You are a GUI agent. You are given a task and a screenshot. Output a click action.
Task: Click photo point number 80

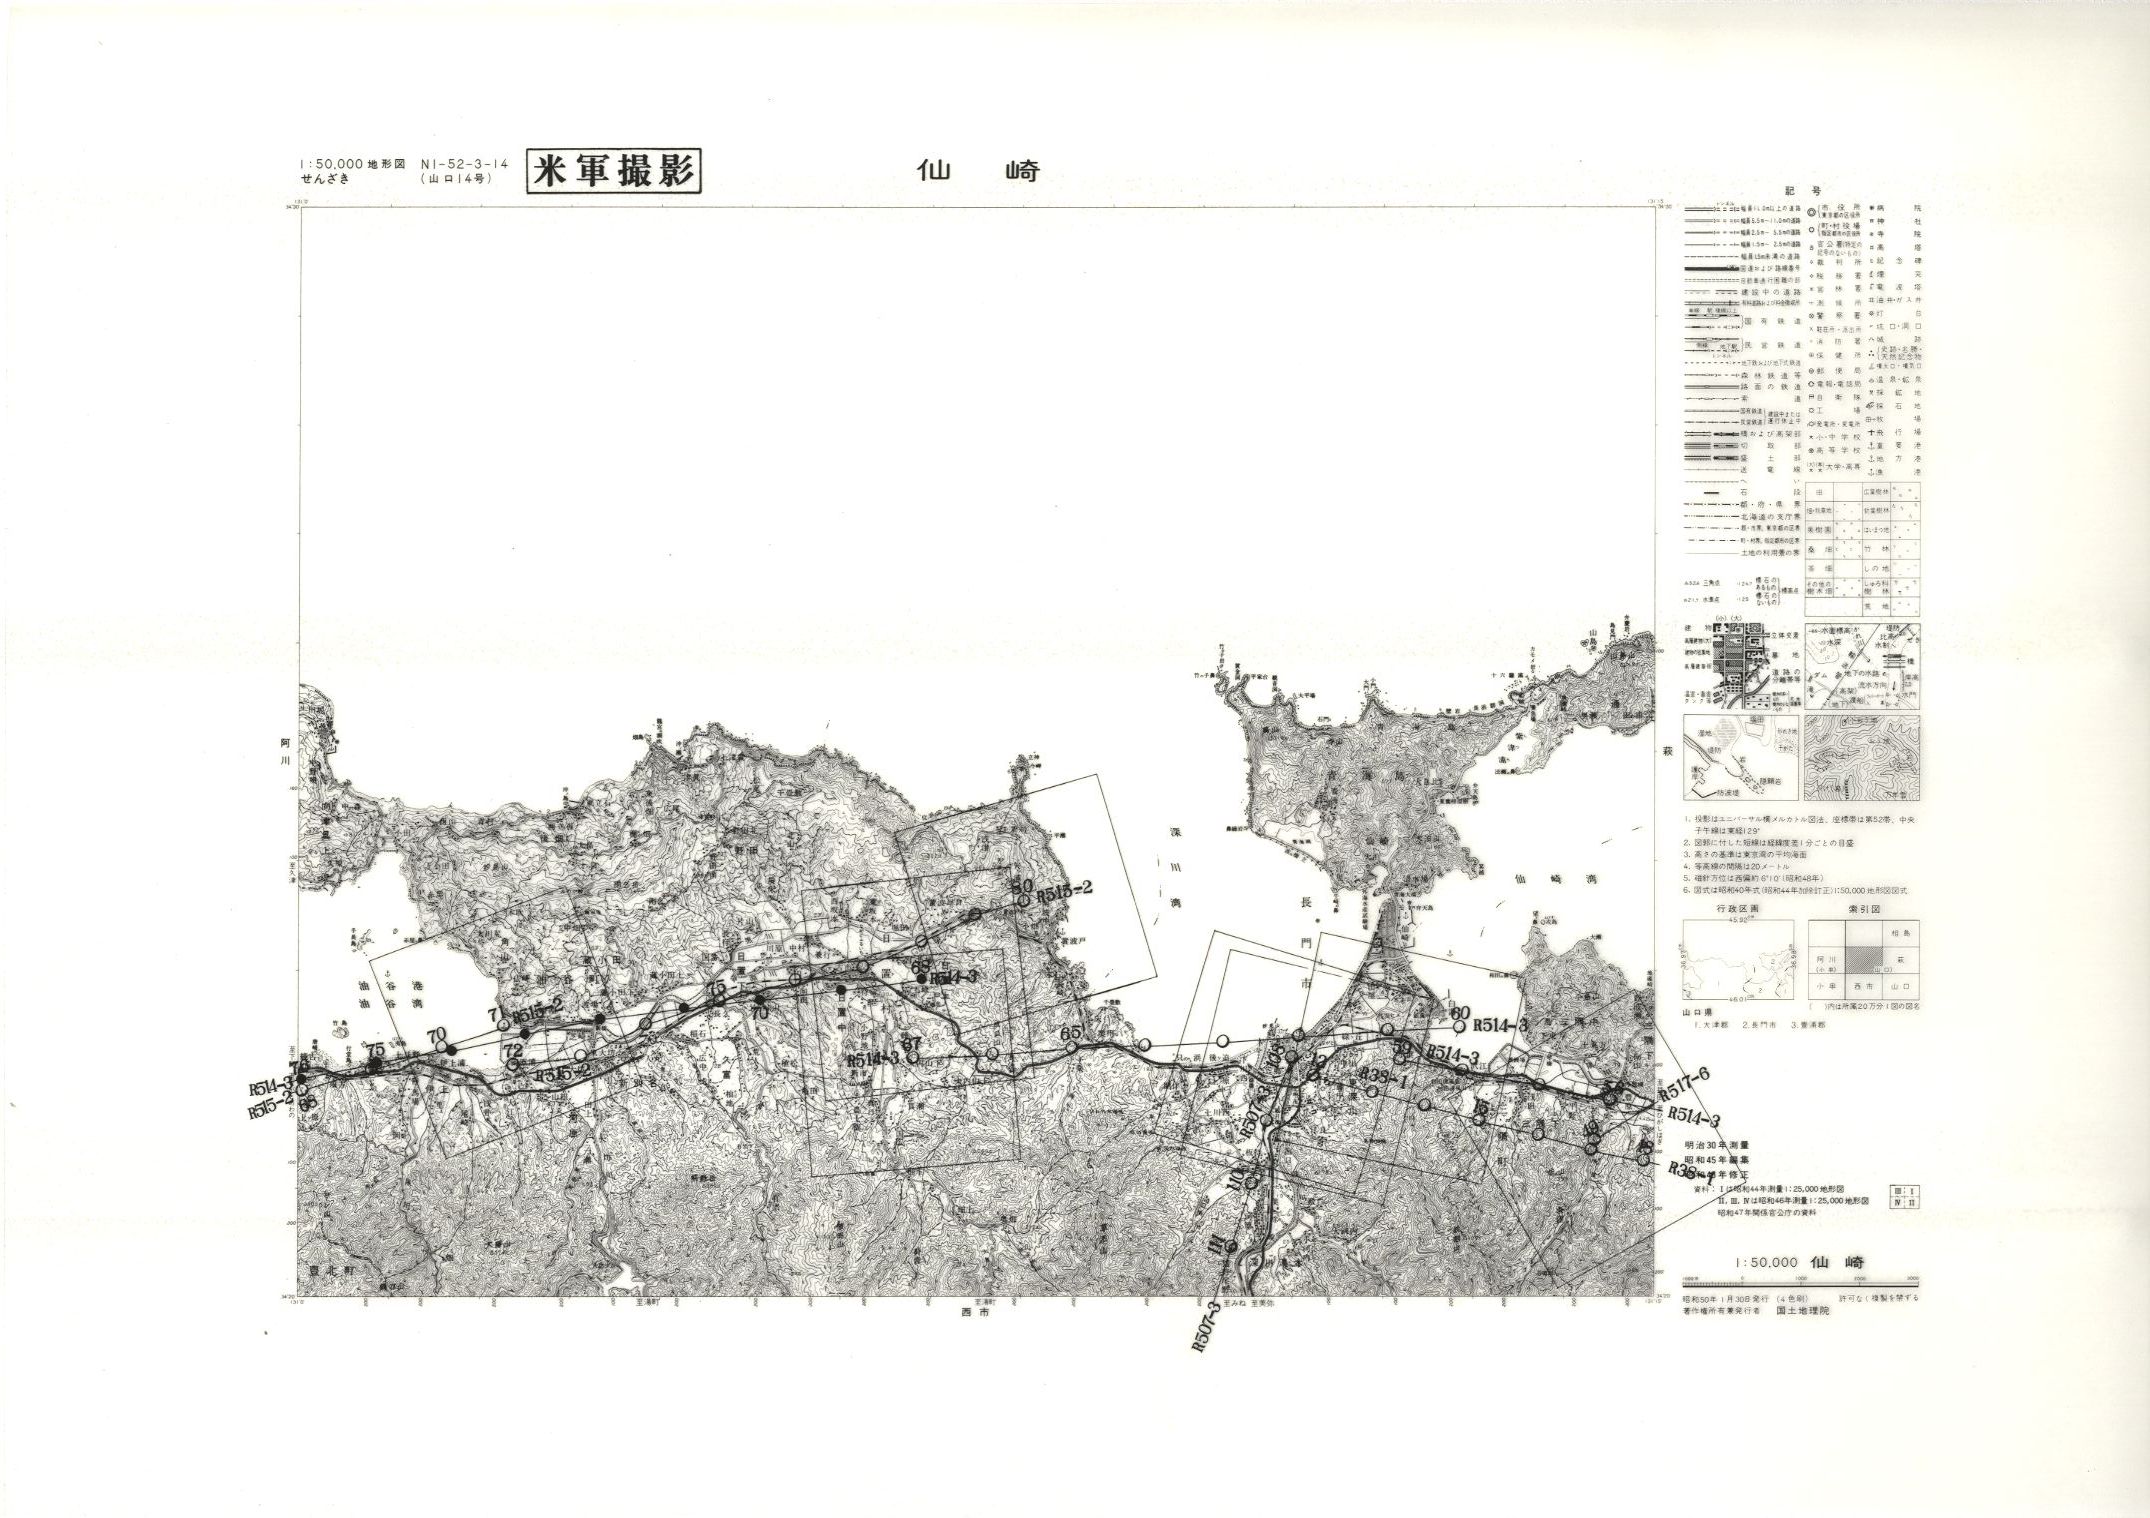[x=1022, y=886]
